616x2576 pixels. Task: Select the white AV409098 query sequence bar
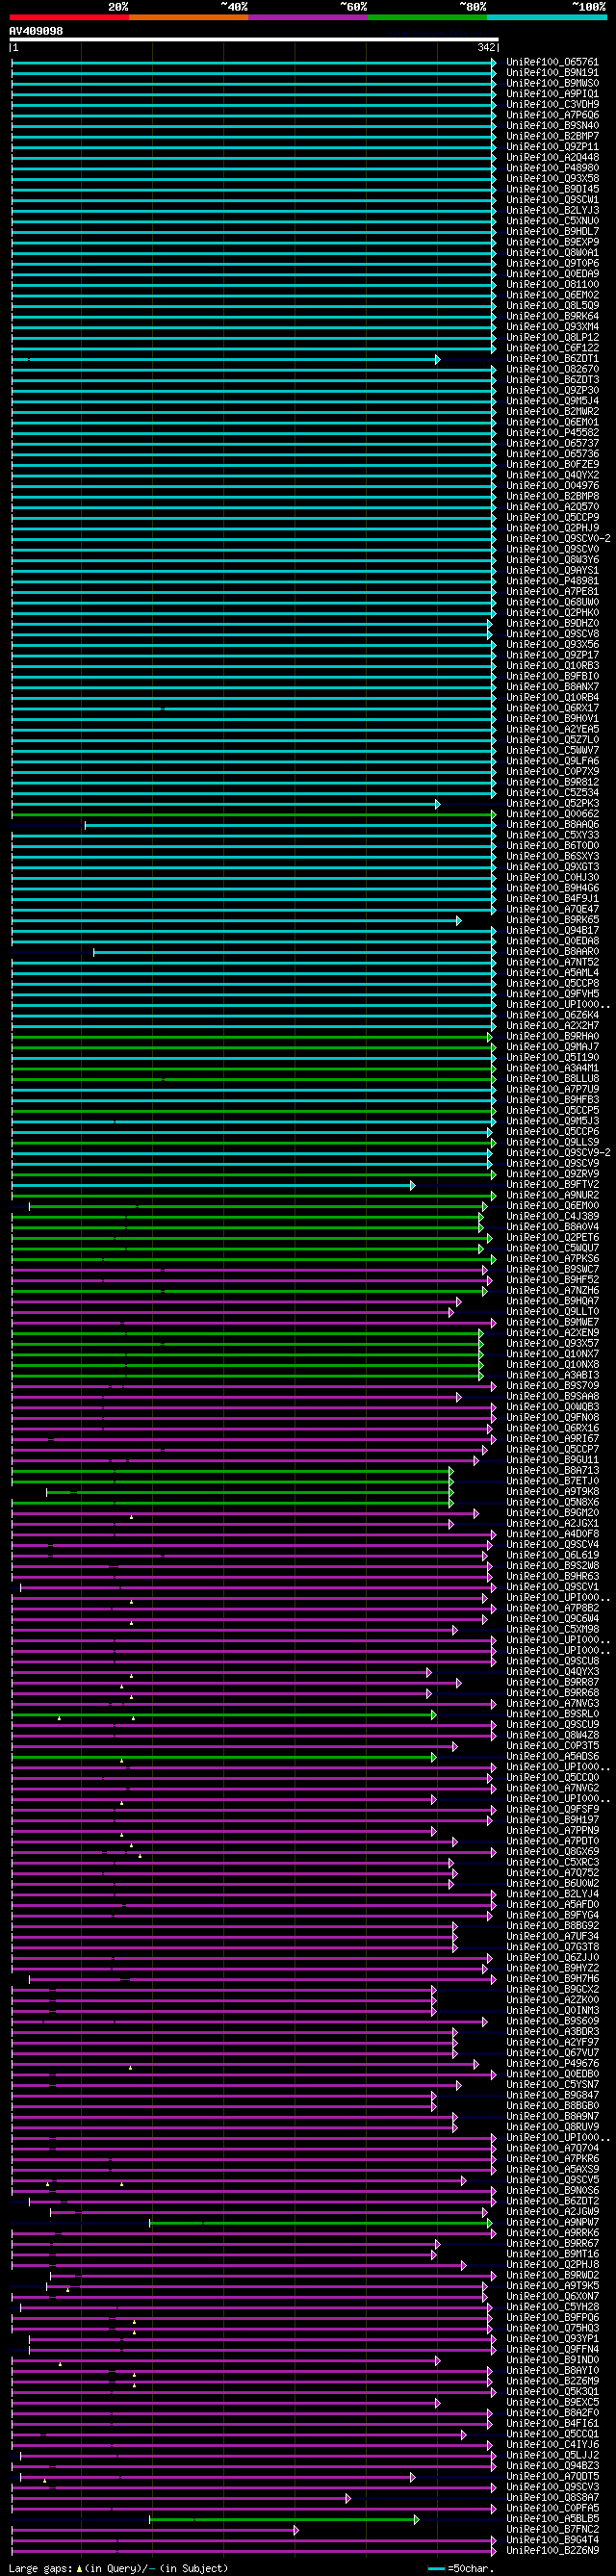254,40
